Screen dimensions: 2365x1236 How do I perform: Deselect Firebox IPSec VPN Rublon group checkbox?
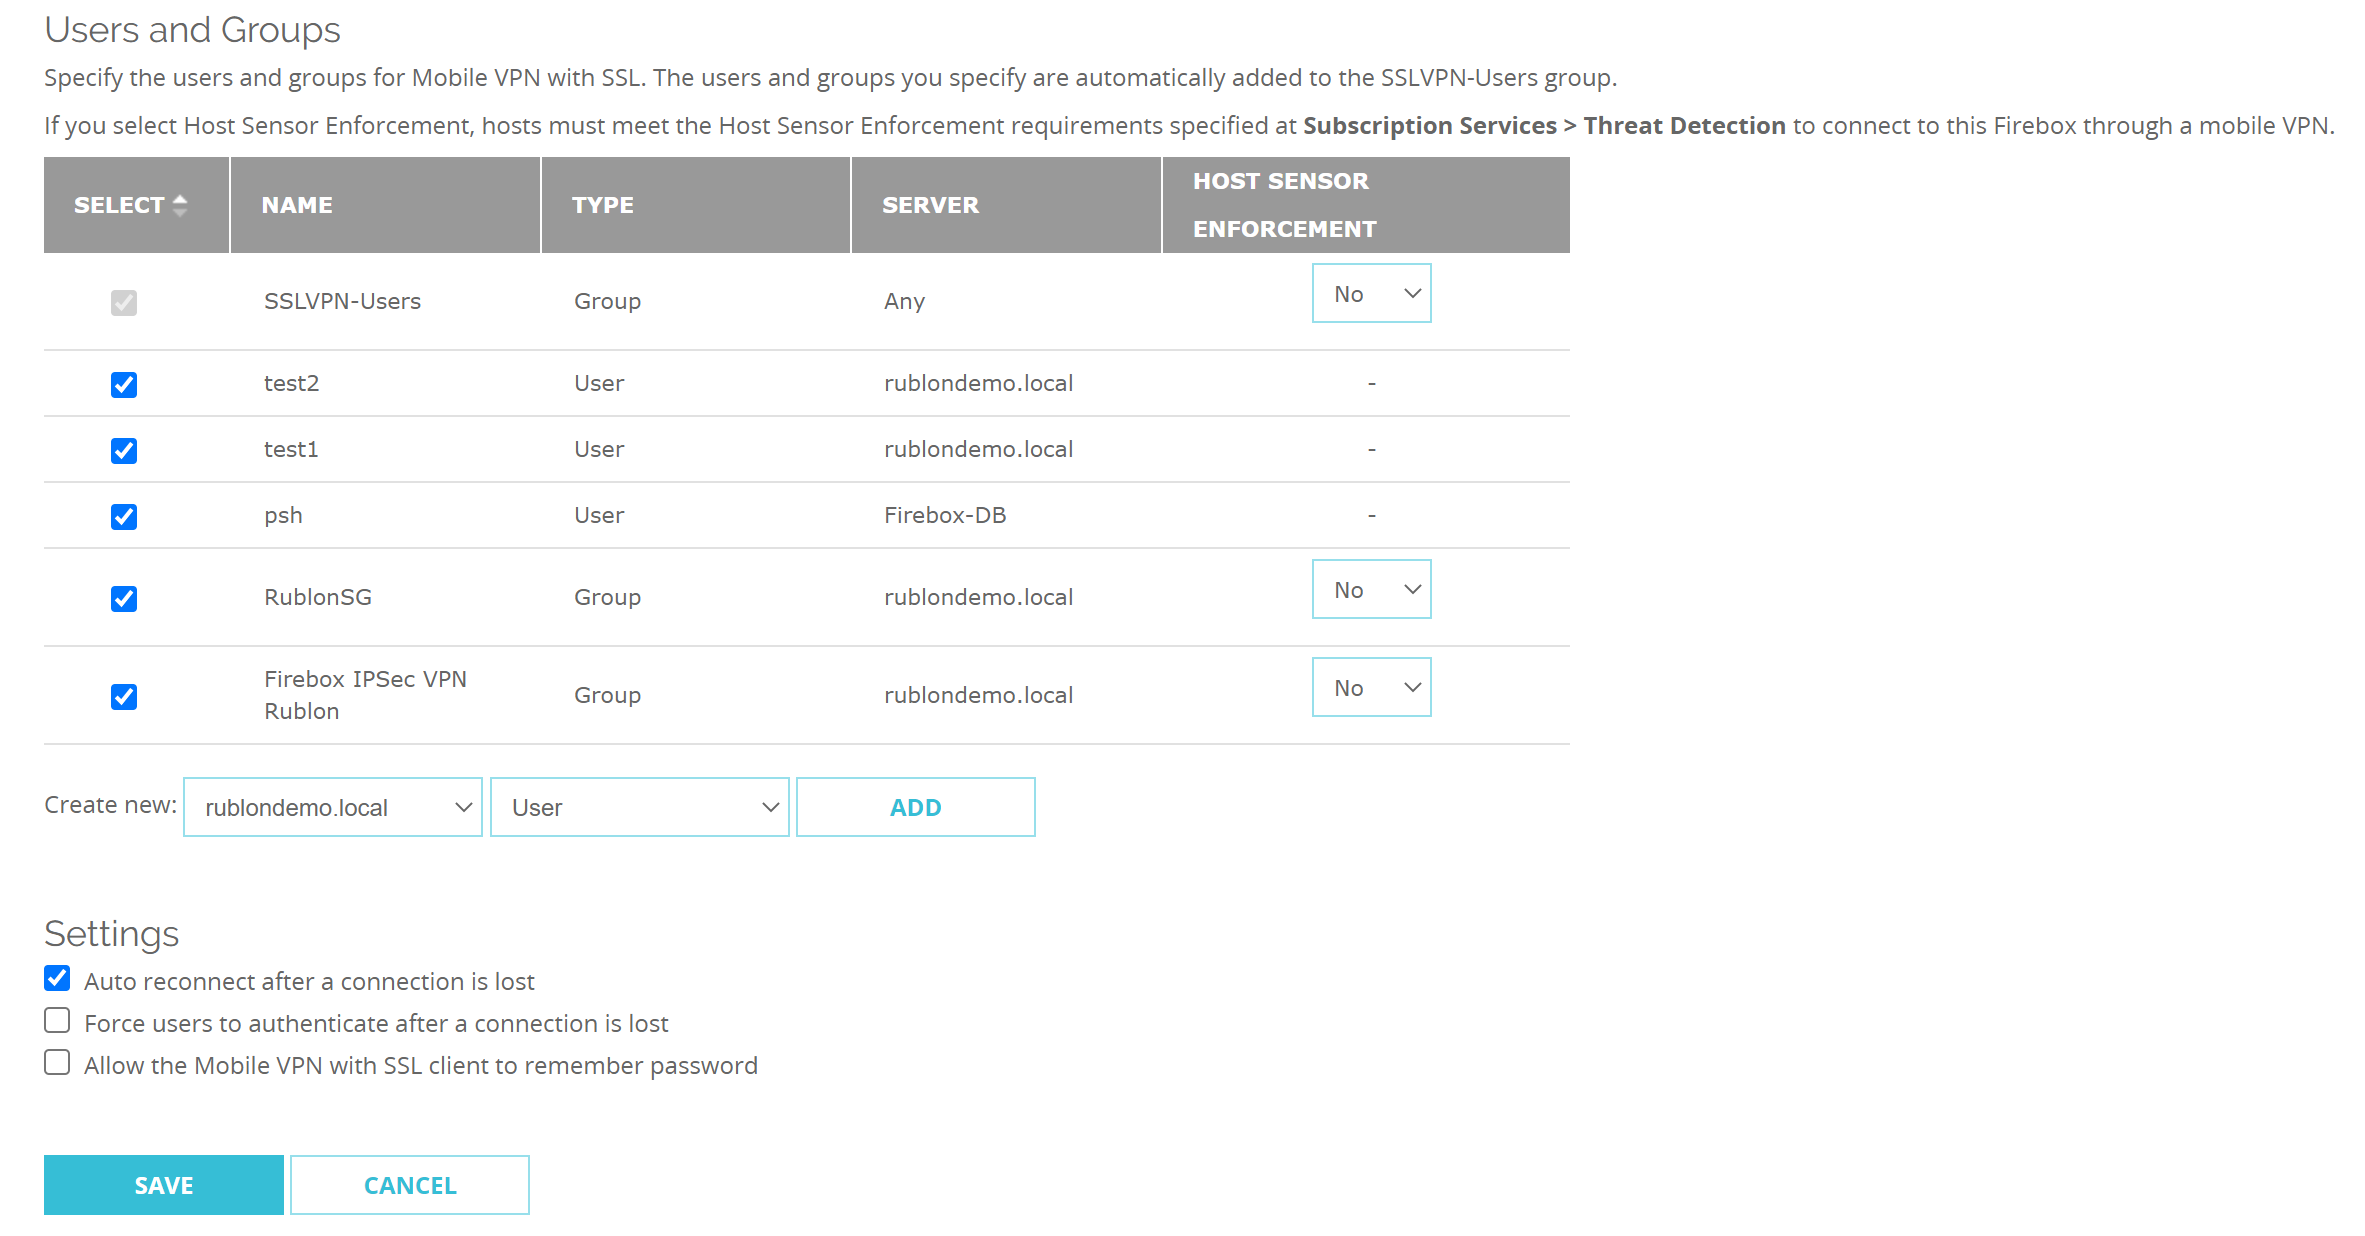click(x=124, y=696)
